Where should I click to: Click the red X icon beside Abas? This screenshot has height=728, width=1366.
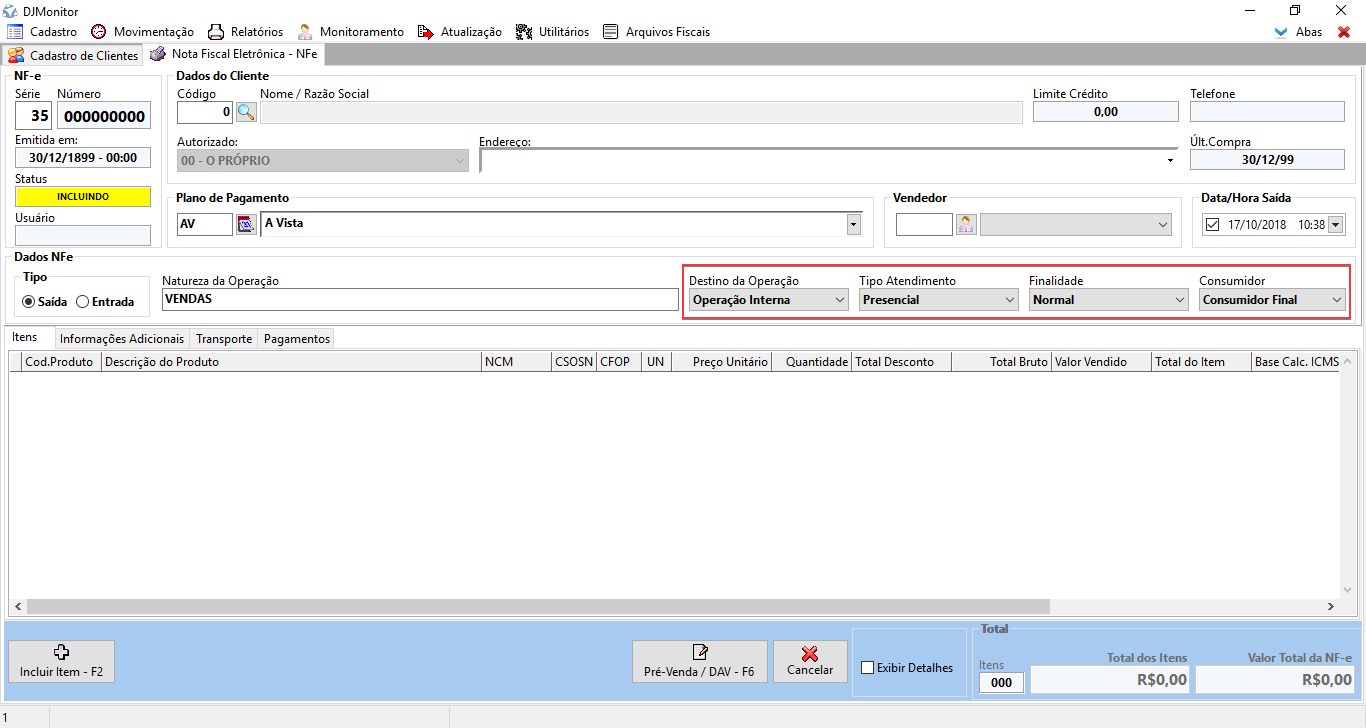point(1344,32)
